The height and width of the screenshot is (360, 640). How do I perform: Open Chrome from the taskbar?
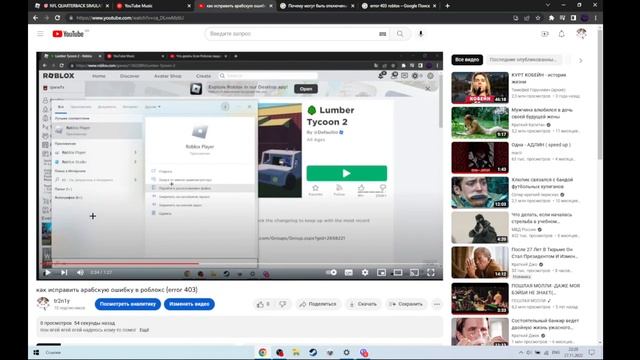point(262,352)
